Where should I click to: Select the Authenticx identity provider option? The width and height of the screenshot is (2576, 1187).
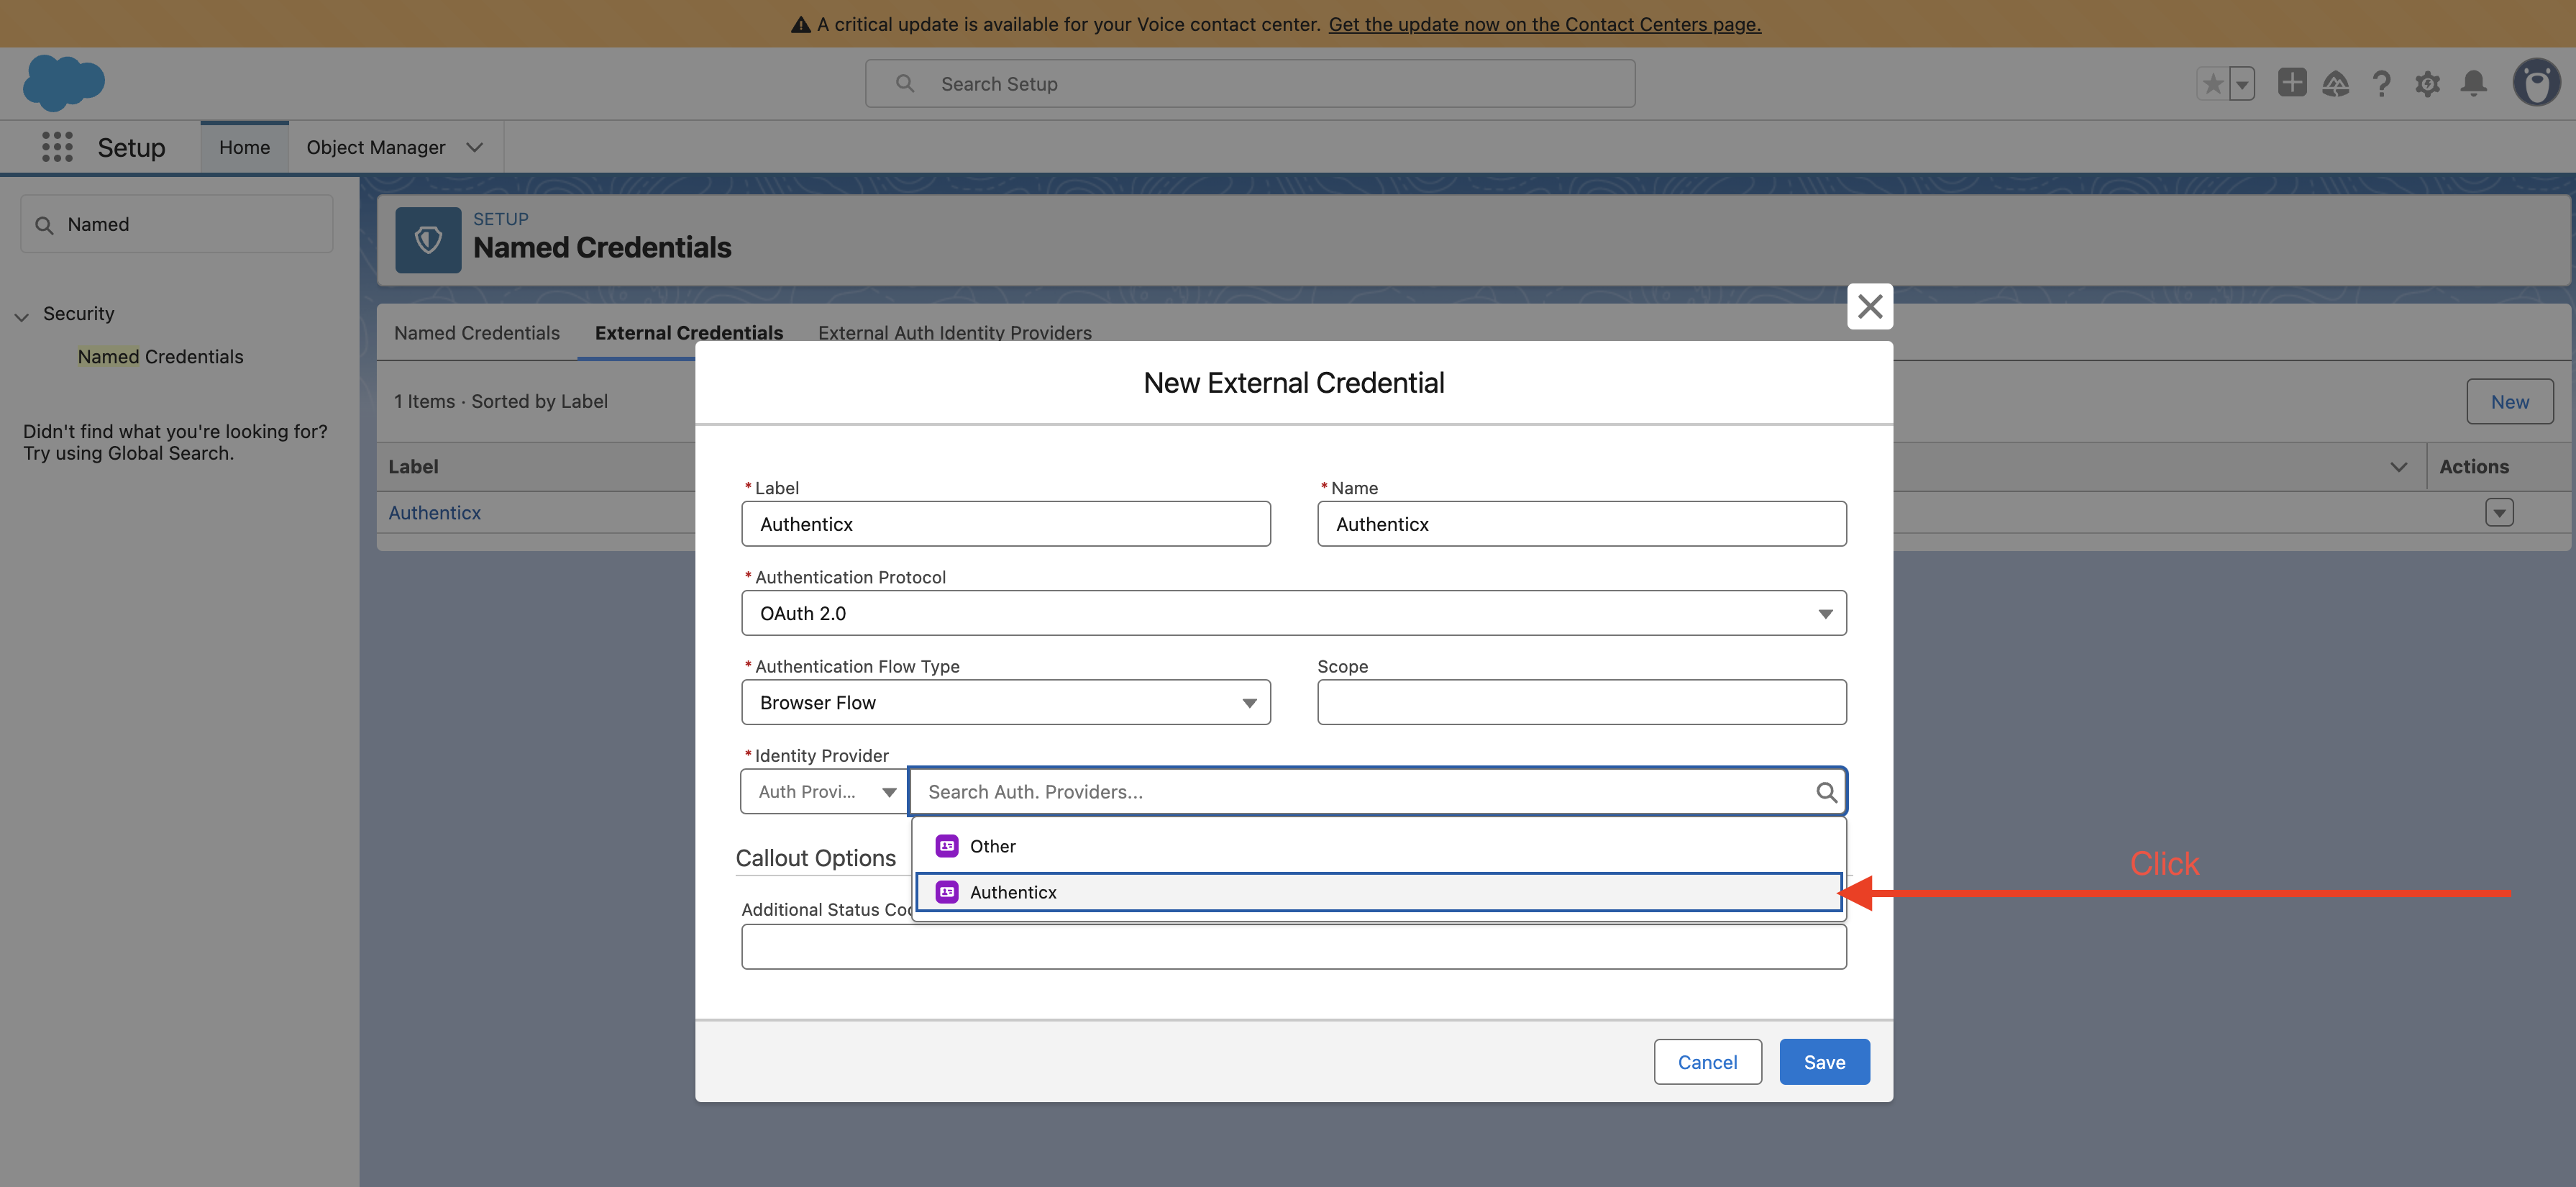pyautogui.click(x=1379, y=892)
